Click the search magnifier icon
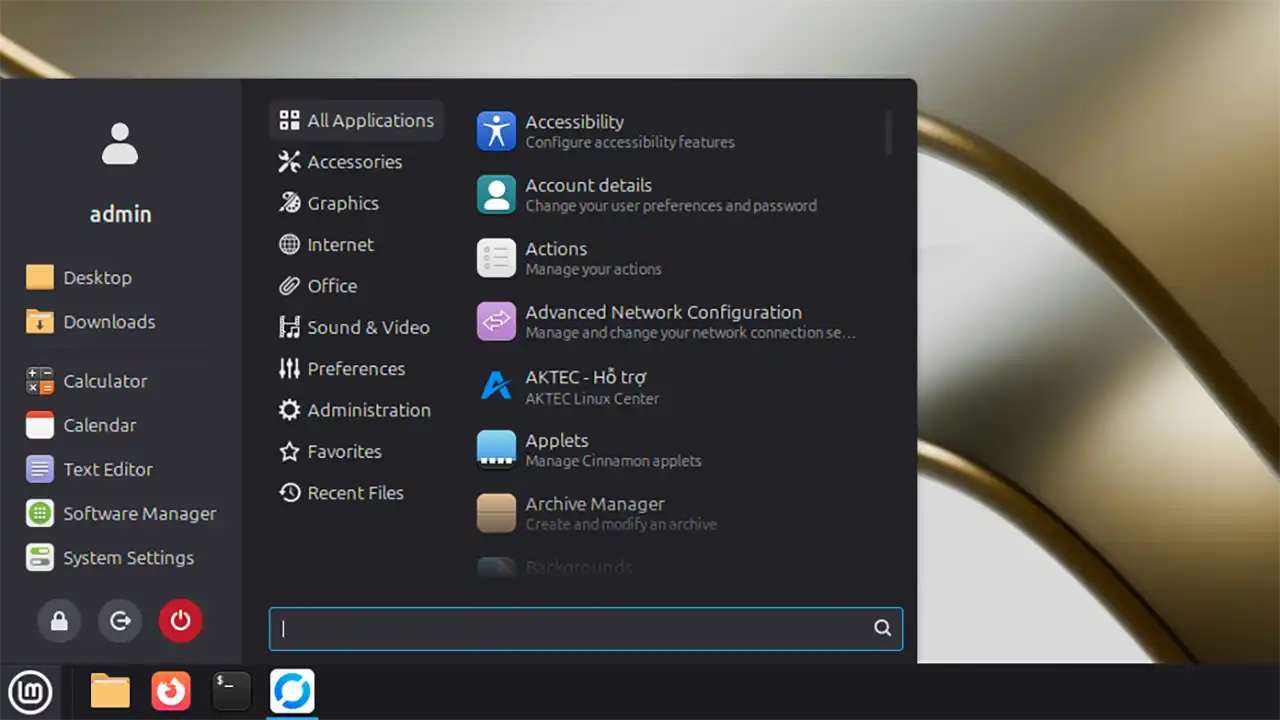Viewport: 1280px width, 720px height. click(882, 628)
